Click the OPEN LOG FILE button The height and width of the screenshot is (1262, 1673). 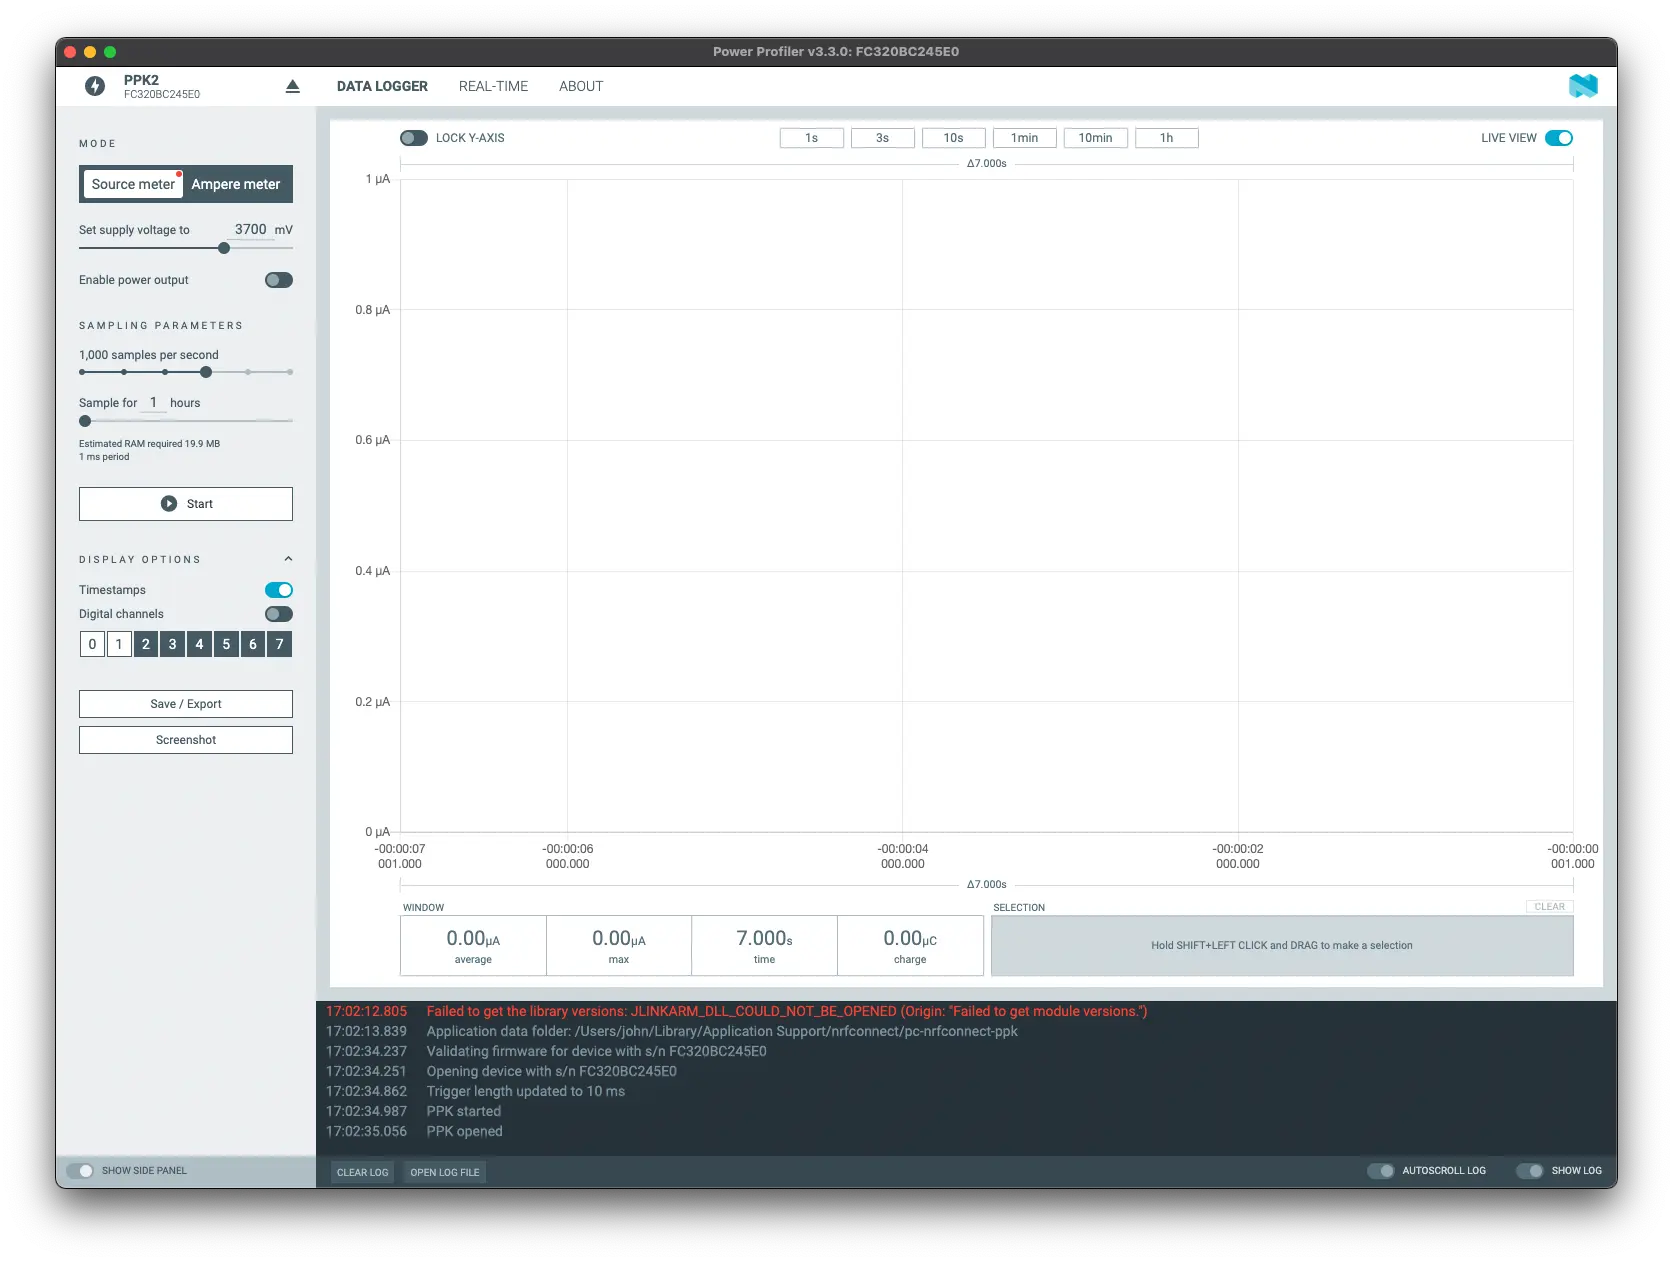(445, 1172)
